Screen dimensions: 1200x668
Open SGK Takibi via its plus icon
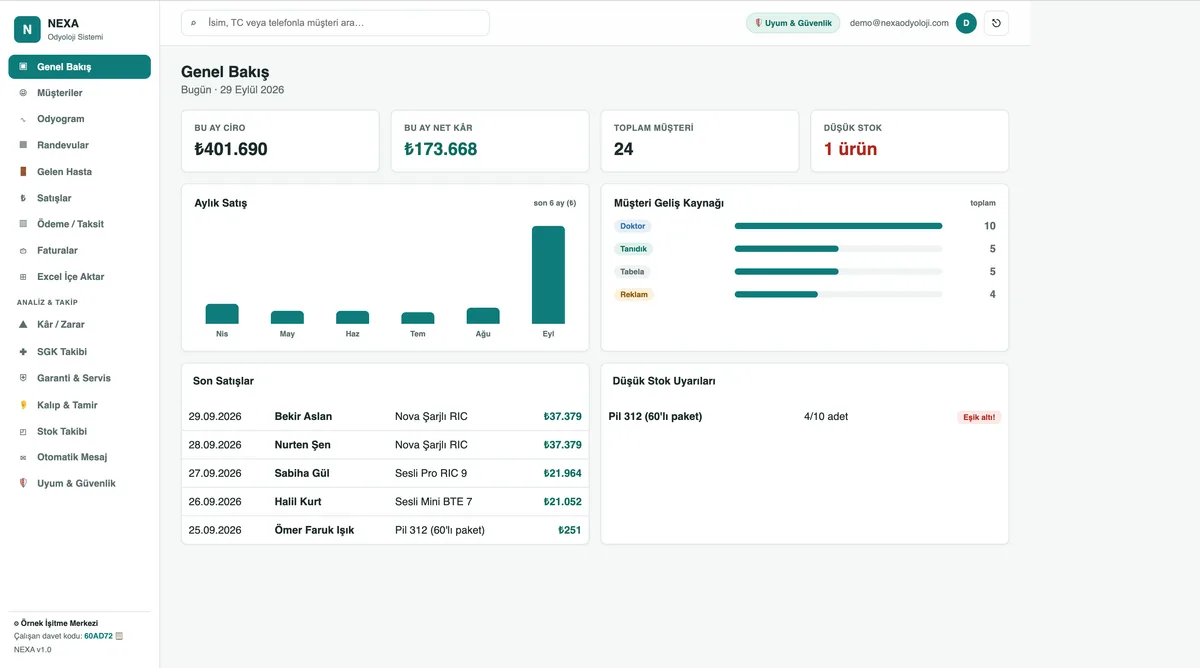[23, 352]
